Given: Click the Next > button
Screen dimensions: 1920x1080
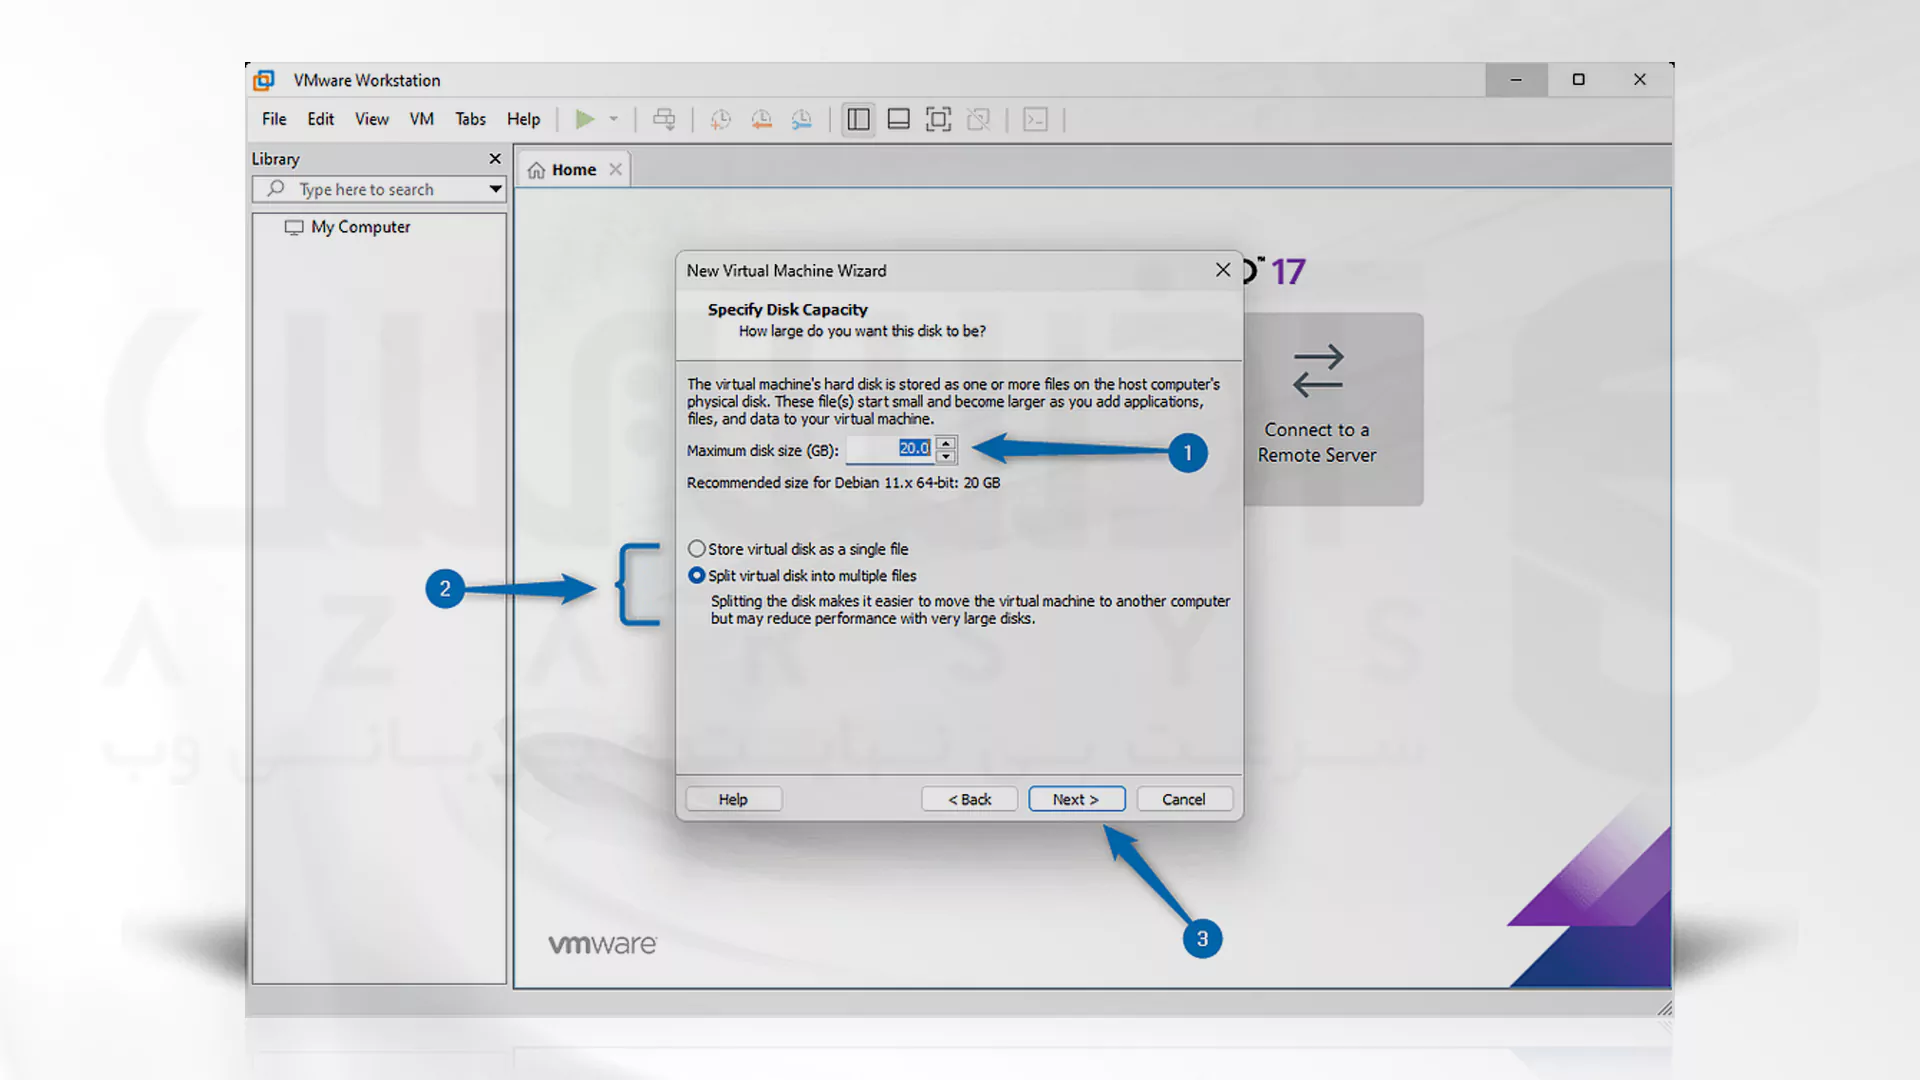Looking at the screenshot, I should [x=1076, y=799].
